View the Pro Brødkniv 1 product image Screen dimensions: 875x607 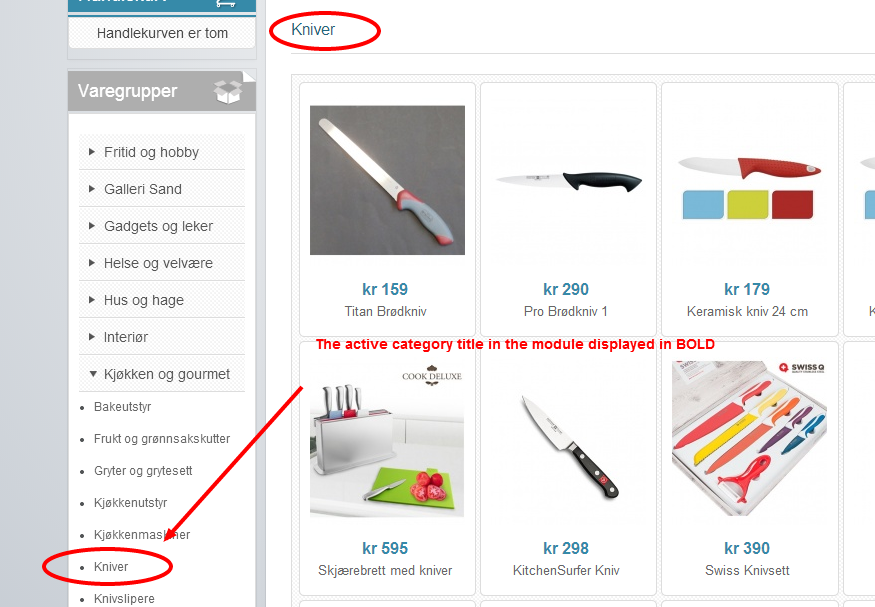[x=568, y=180]
